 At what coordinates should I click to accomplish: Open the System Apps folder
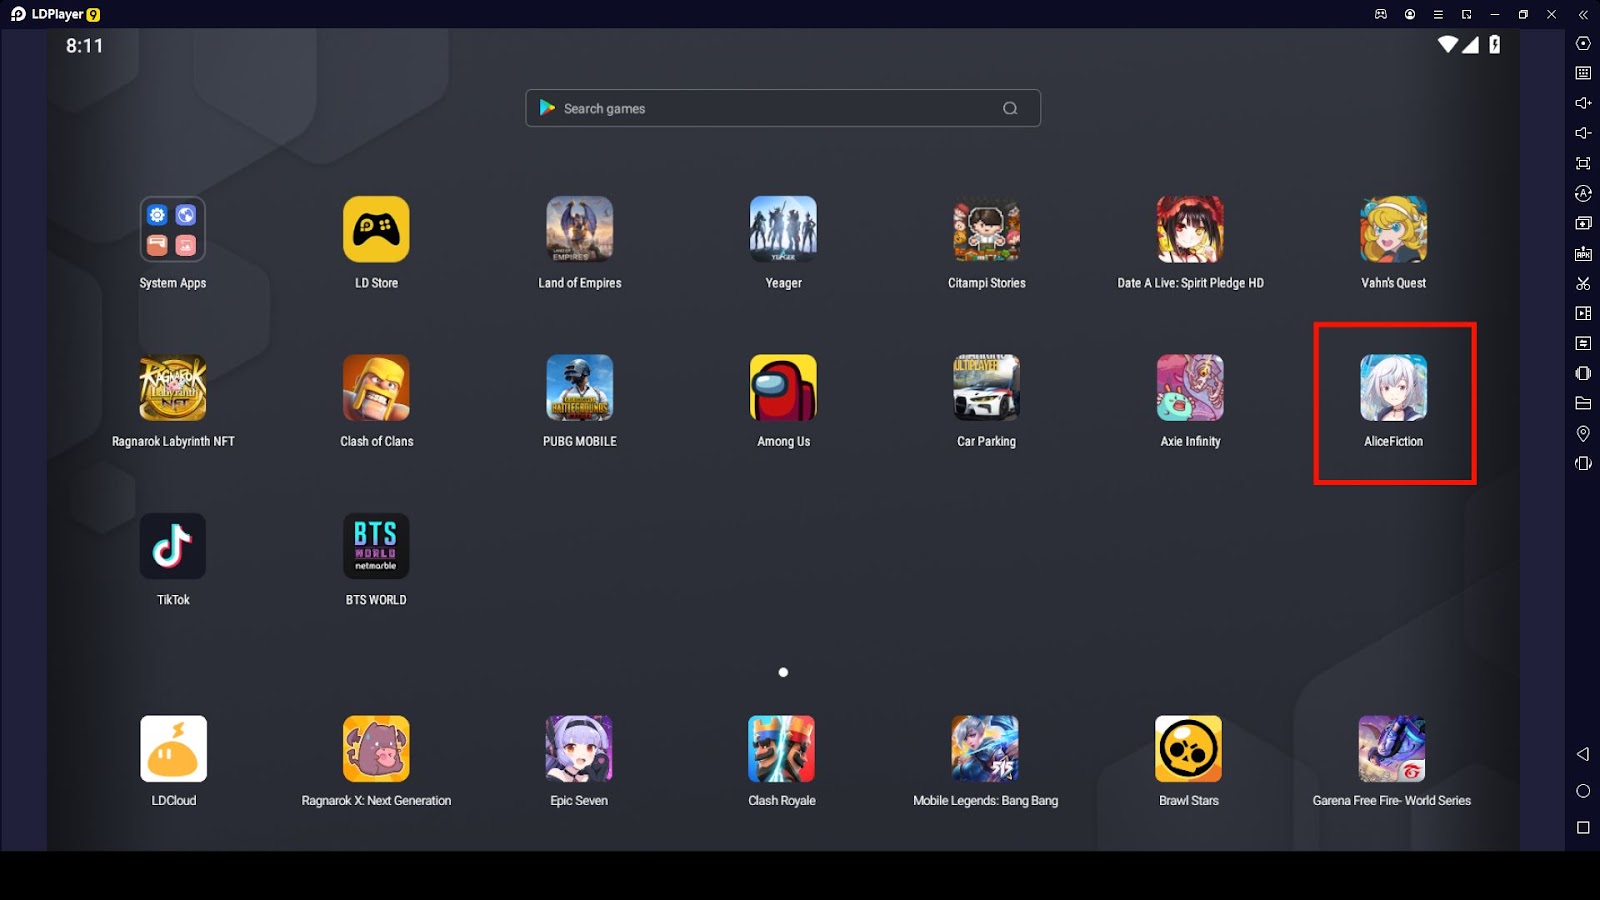173,229
